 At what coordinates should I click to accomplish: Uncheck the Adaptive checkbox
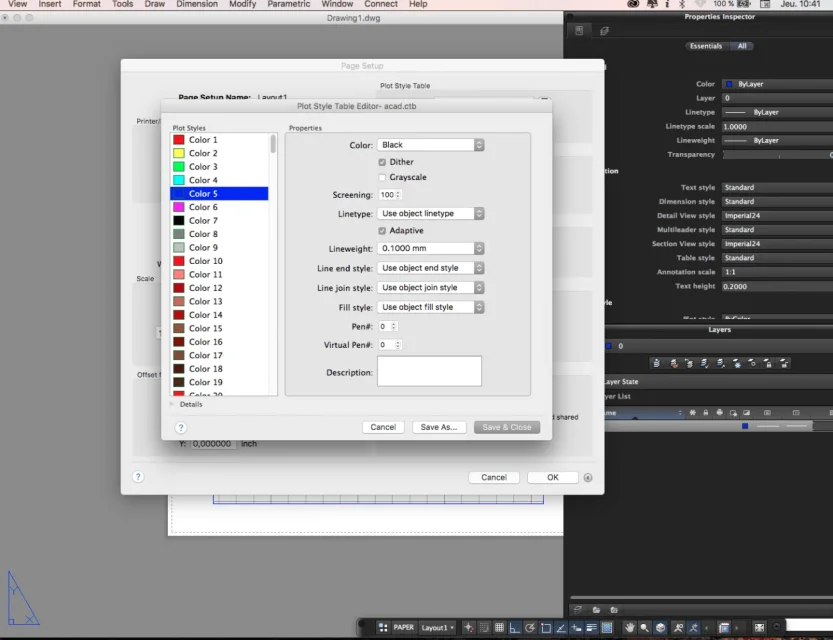(382, 230)
